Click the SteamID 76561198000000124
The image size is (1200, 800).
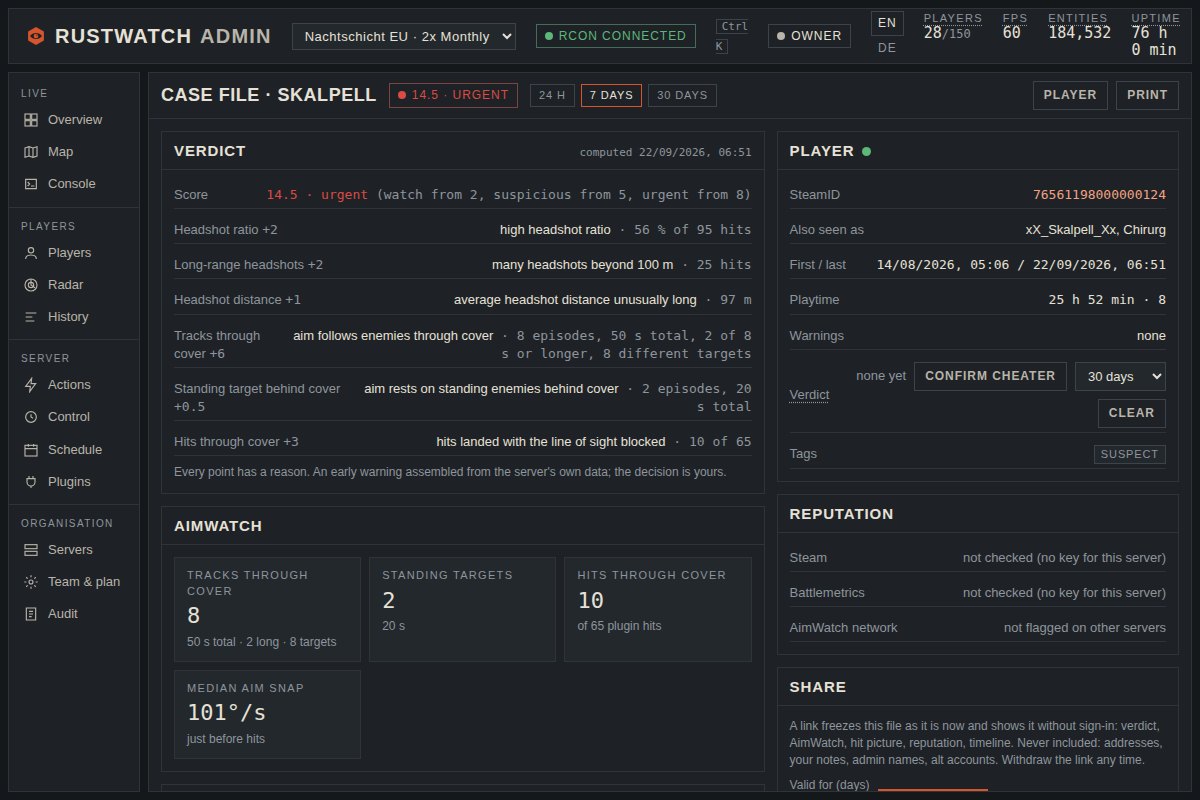tap(1099, 195)
